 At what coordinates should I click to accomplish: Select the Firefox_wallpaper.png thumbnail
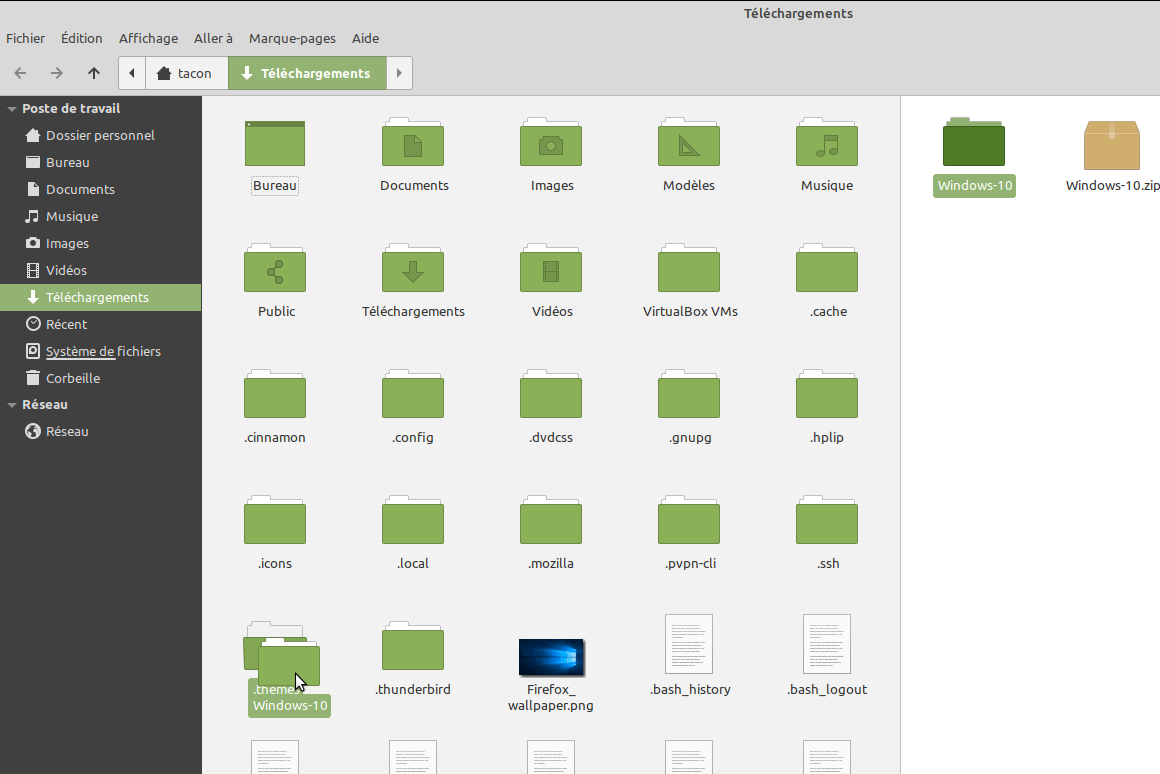551,657
